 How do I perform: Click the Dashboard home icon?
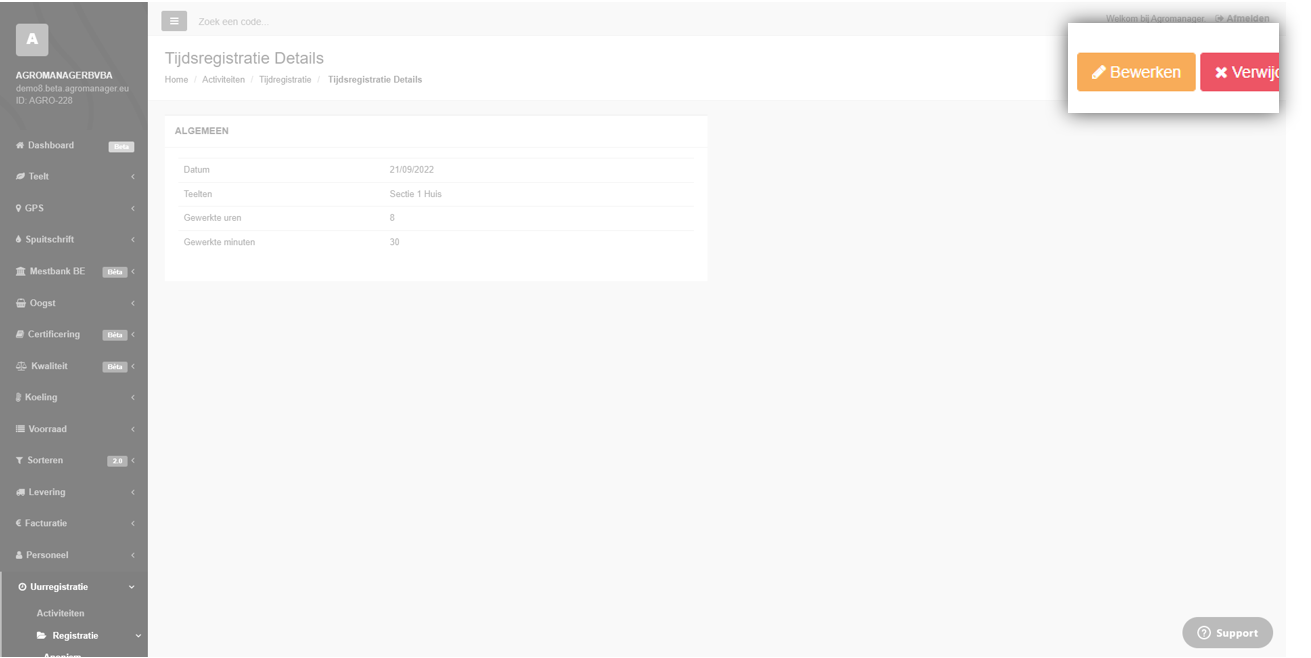(20, 146)
